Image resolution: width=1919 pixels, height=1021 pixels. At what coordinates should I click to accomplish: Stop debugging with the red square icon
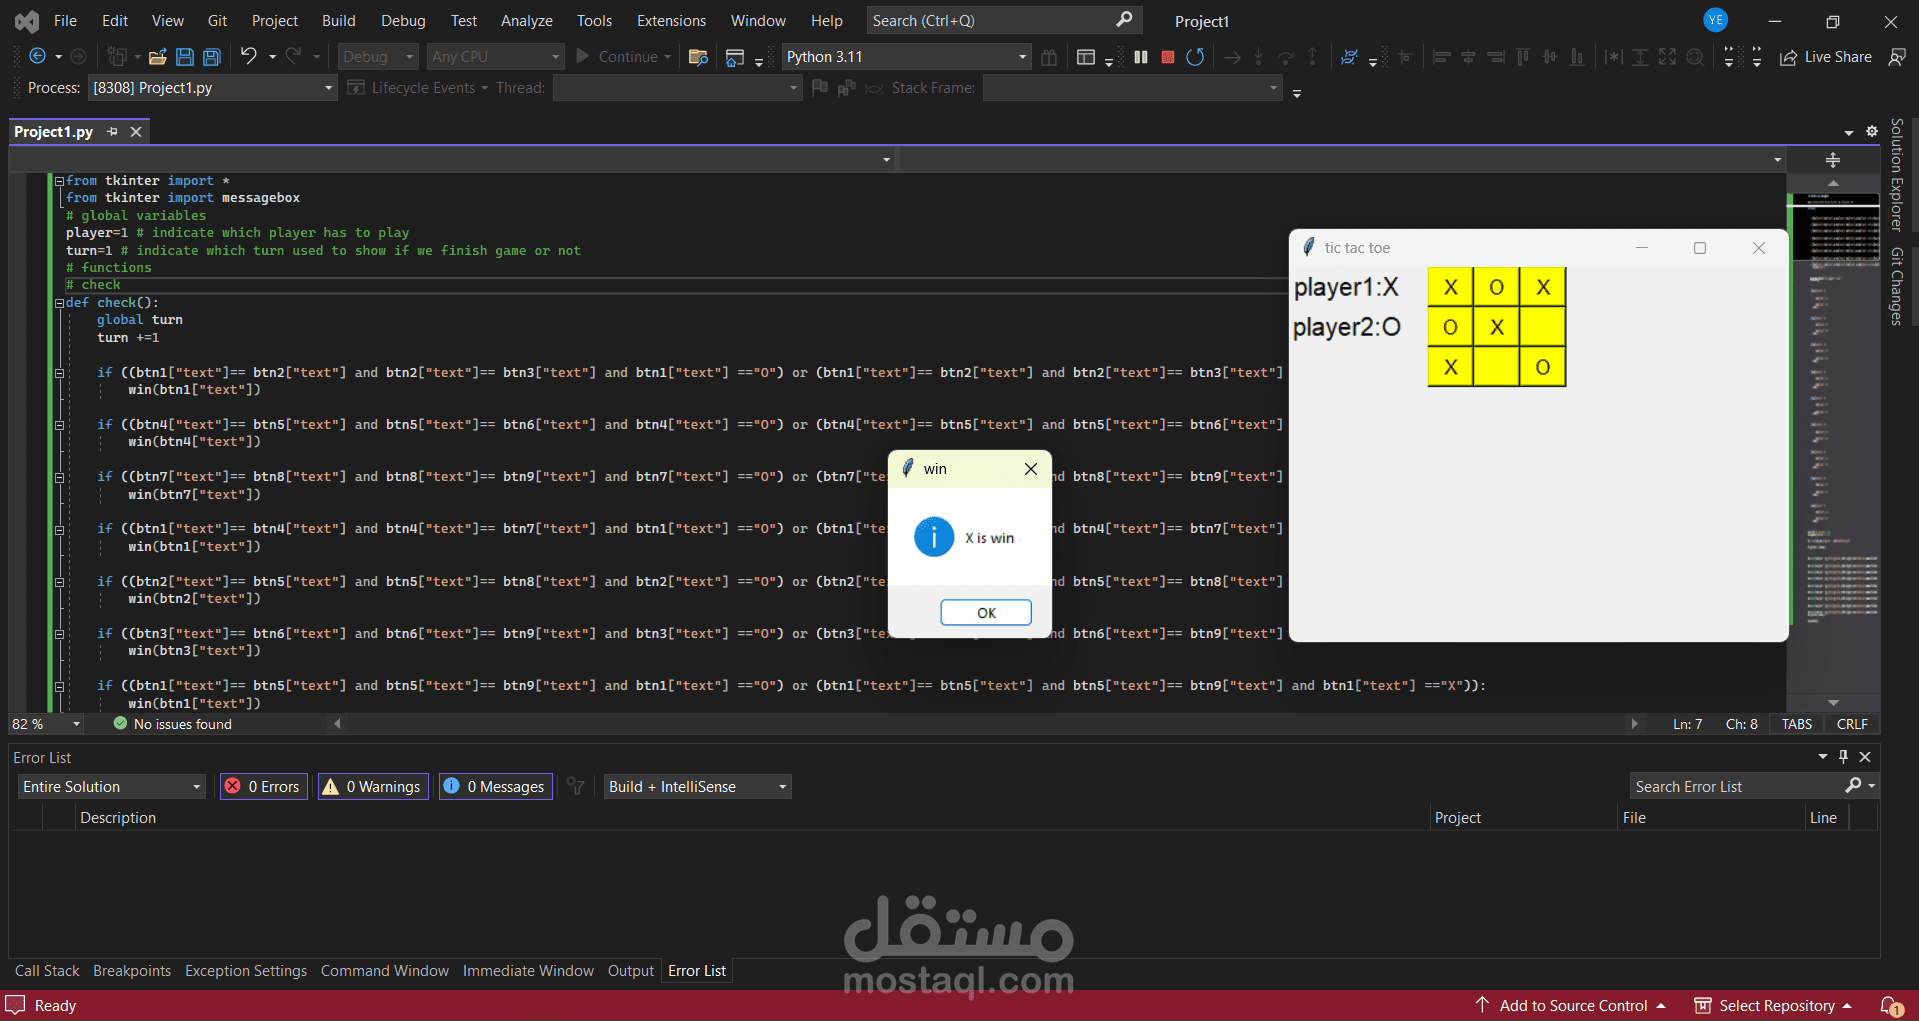pyautogui.click(x=1168, y=57)
